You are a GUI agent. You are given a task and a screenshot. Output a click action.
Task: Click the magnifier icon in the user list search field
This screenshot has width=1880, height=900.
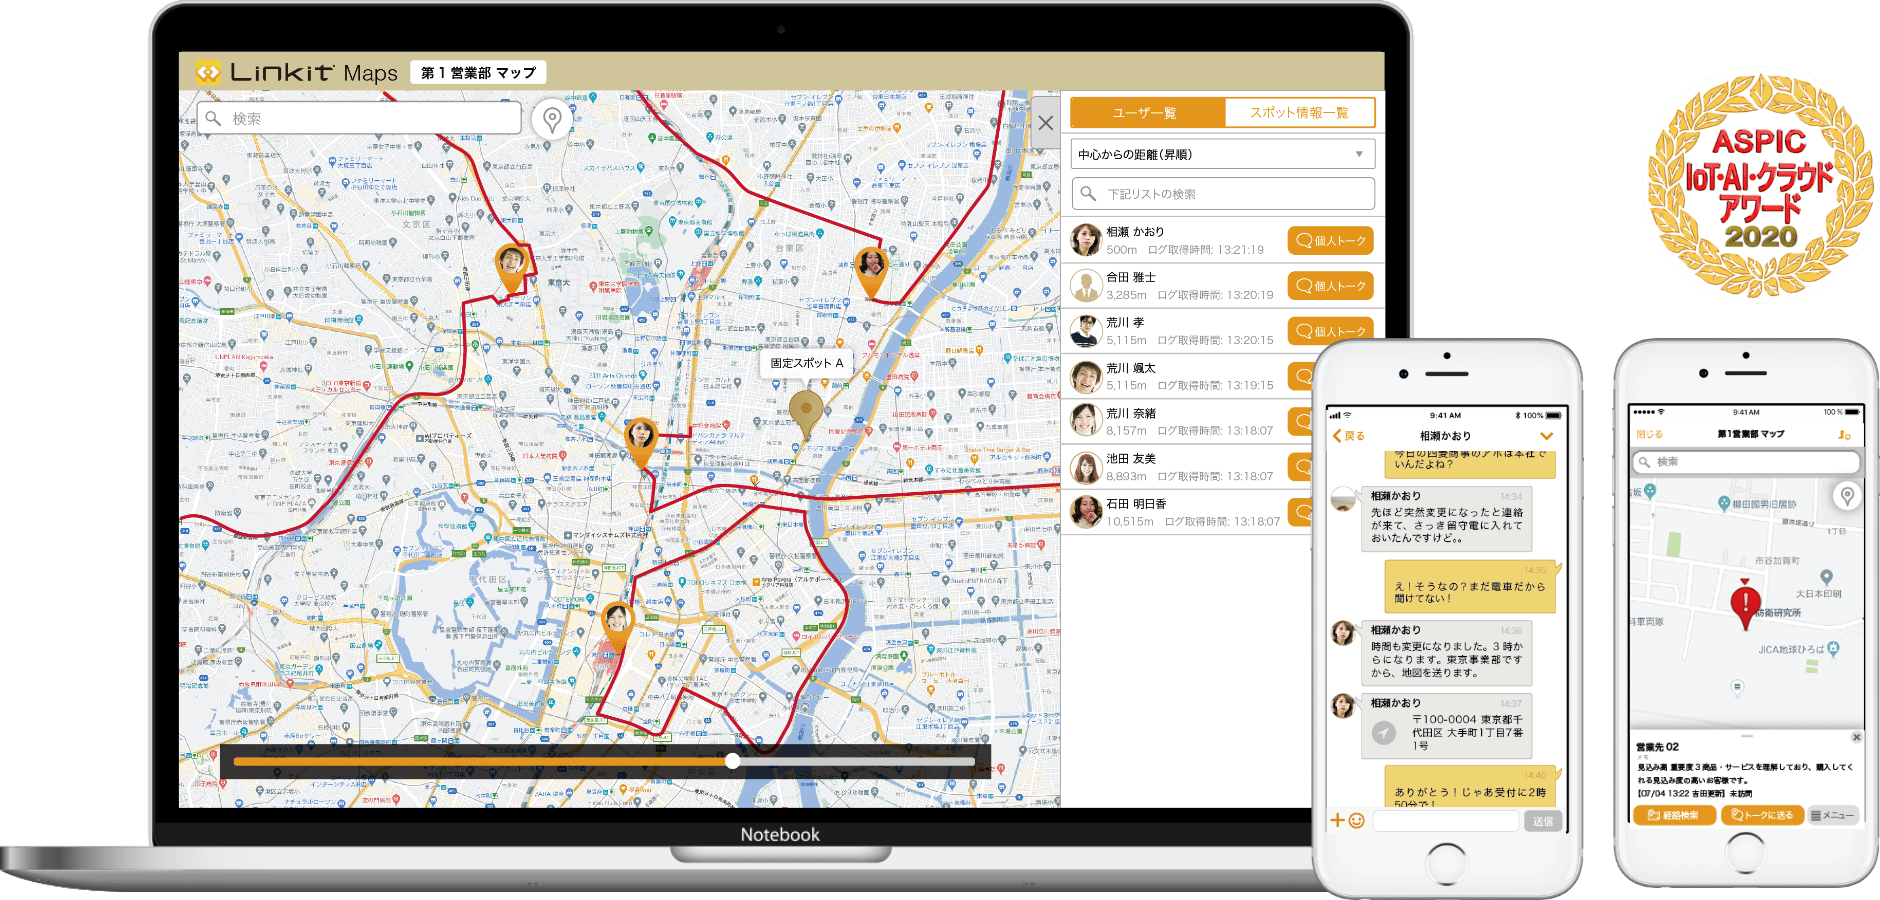pyautogui.click(x=1087, y=193)
